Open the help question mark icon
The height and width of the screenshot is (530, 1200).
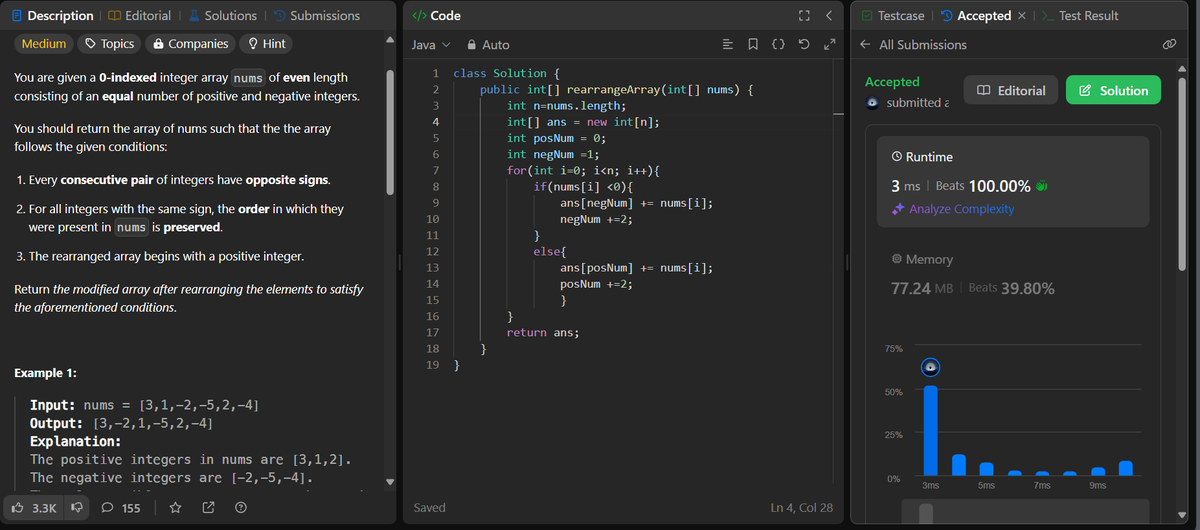[x=240, y=508]
